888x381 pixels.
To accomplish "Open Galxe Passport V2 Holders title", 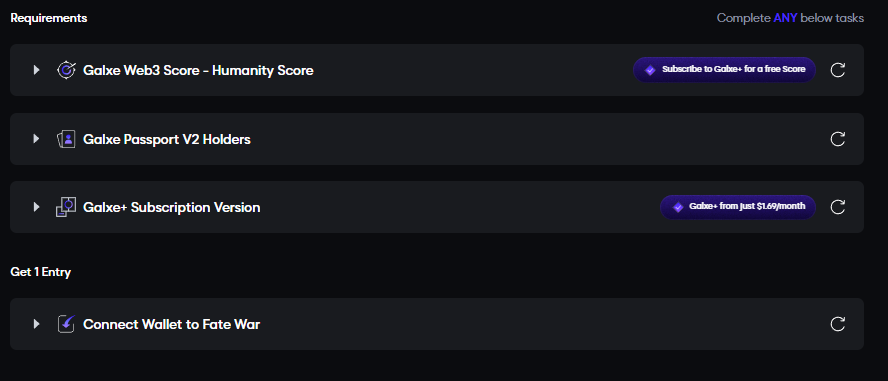I will pos(167,139).
